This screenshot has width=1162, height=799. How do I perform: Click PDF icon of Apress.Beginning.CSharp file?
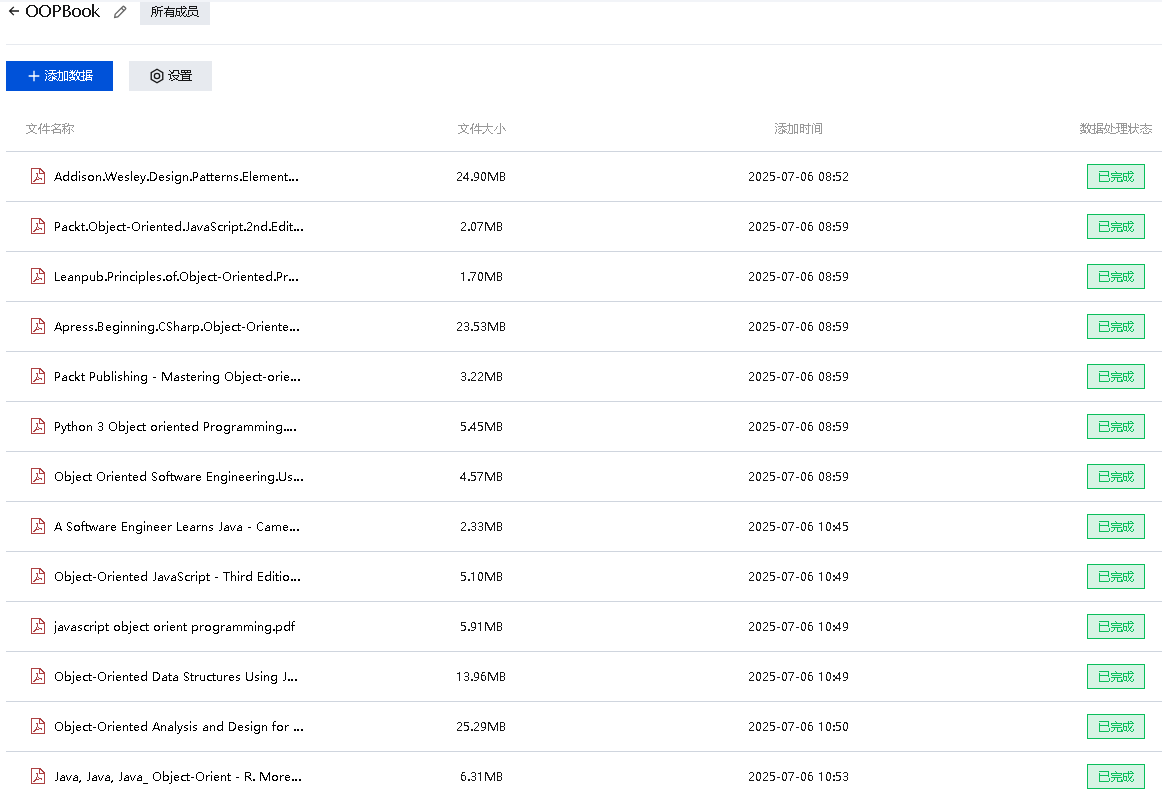click(38, 327)
